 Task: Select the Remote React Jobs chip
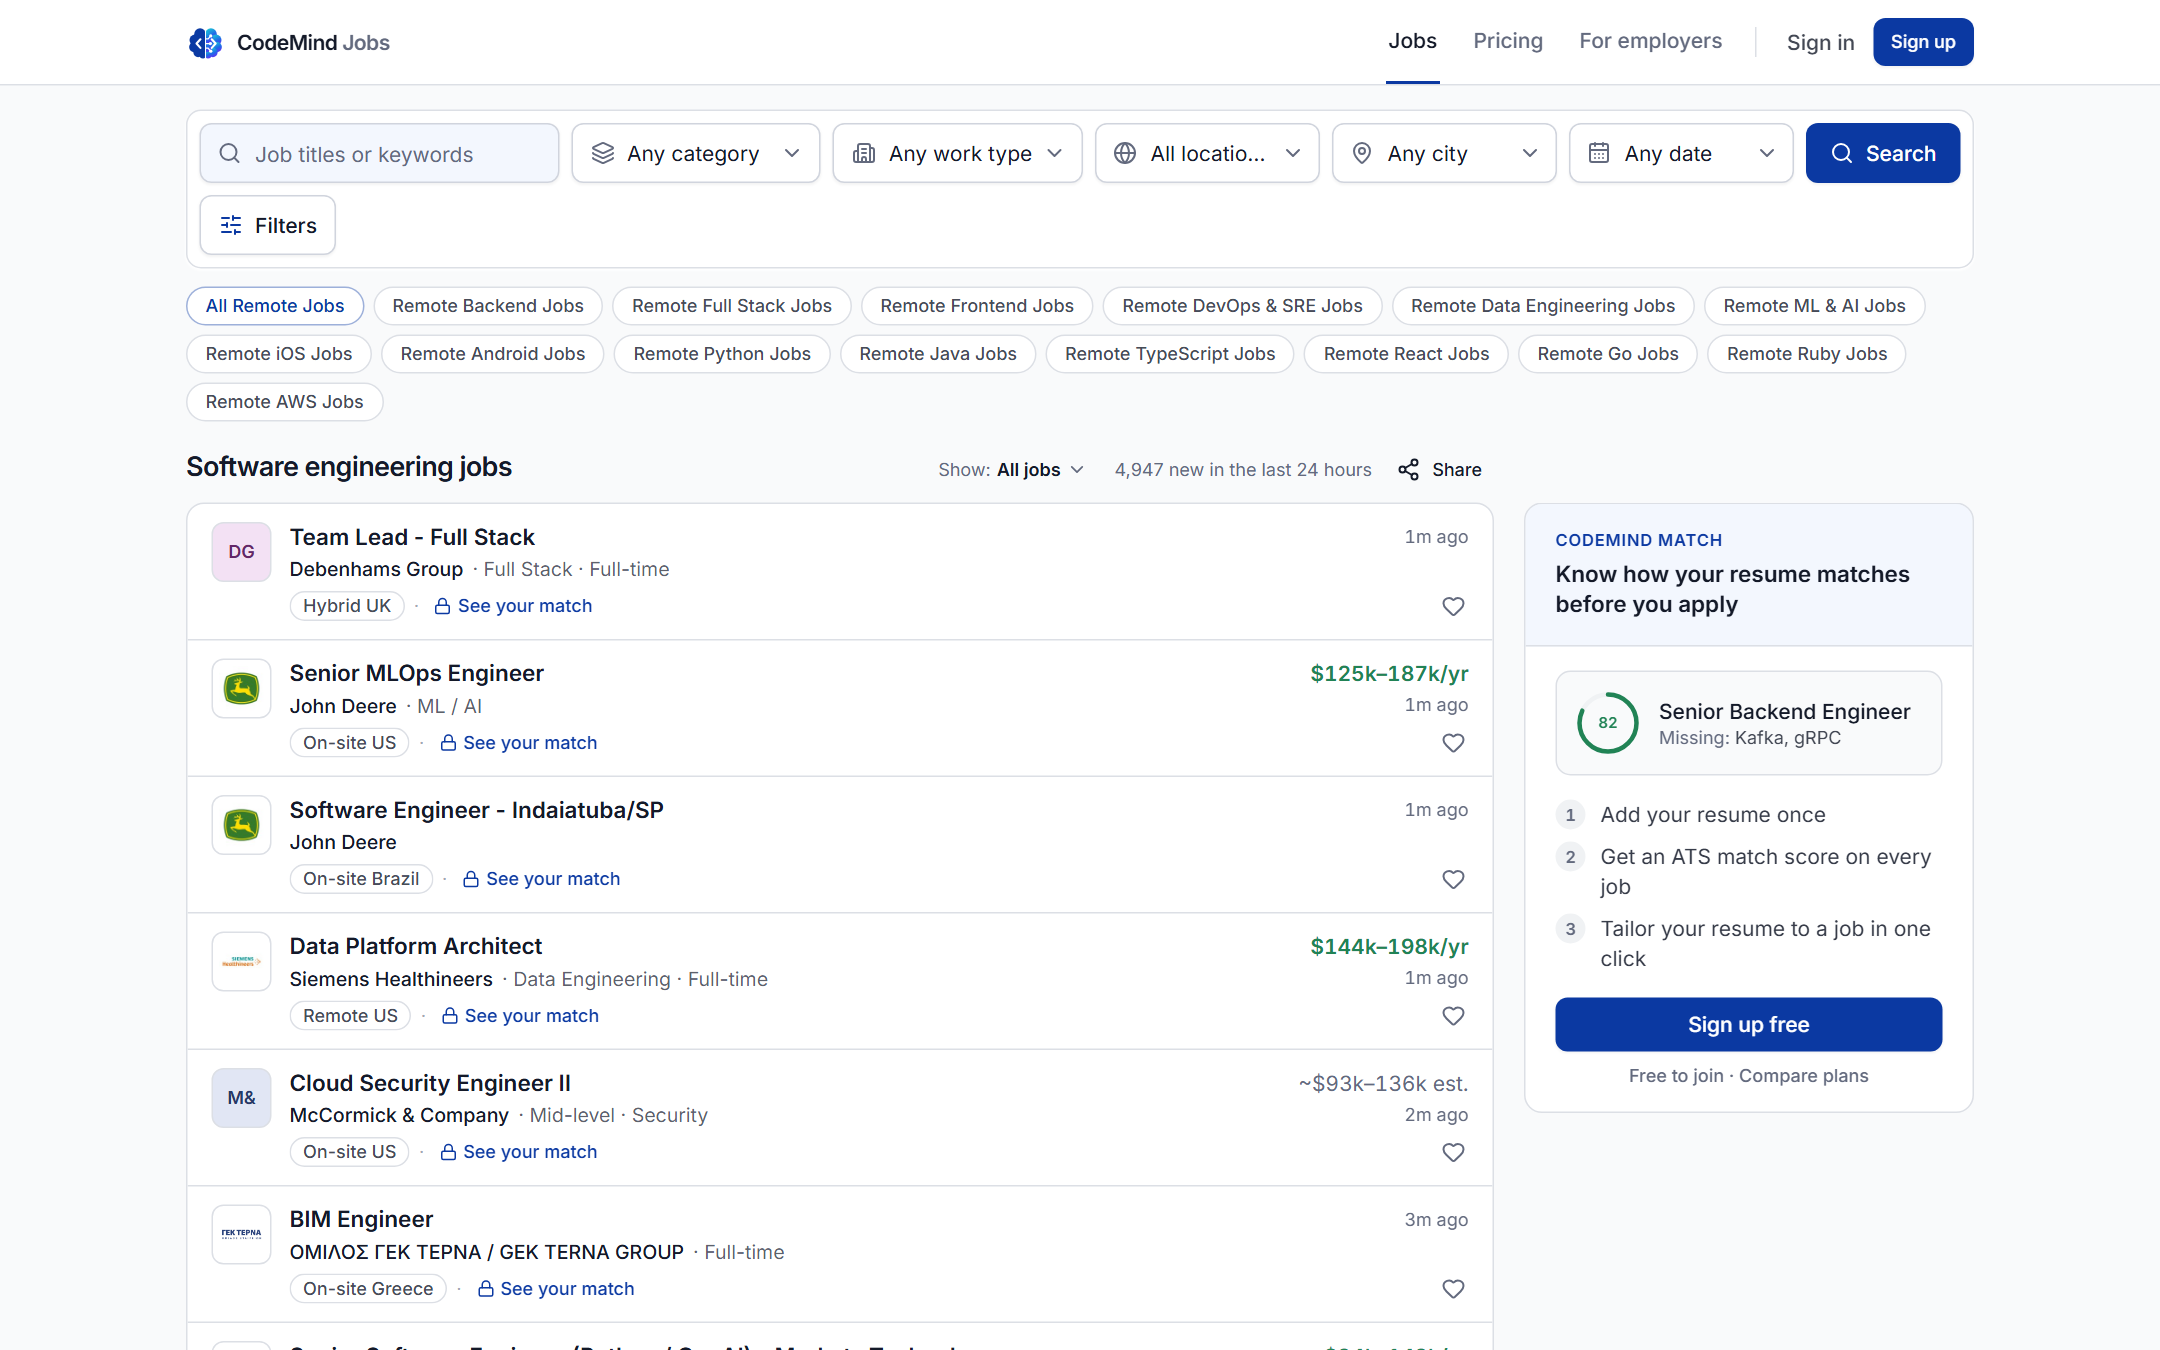[1406, 354]
